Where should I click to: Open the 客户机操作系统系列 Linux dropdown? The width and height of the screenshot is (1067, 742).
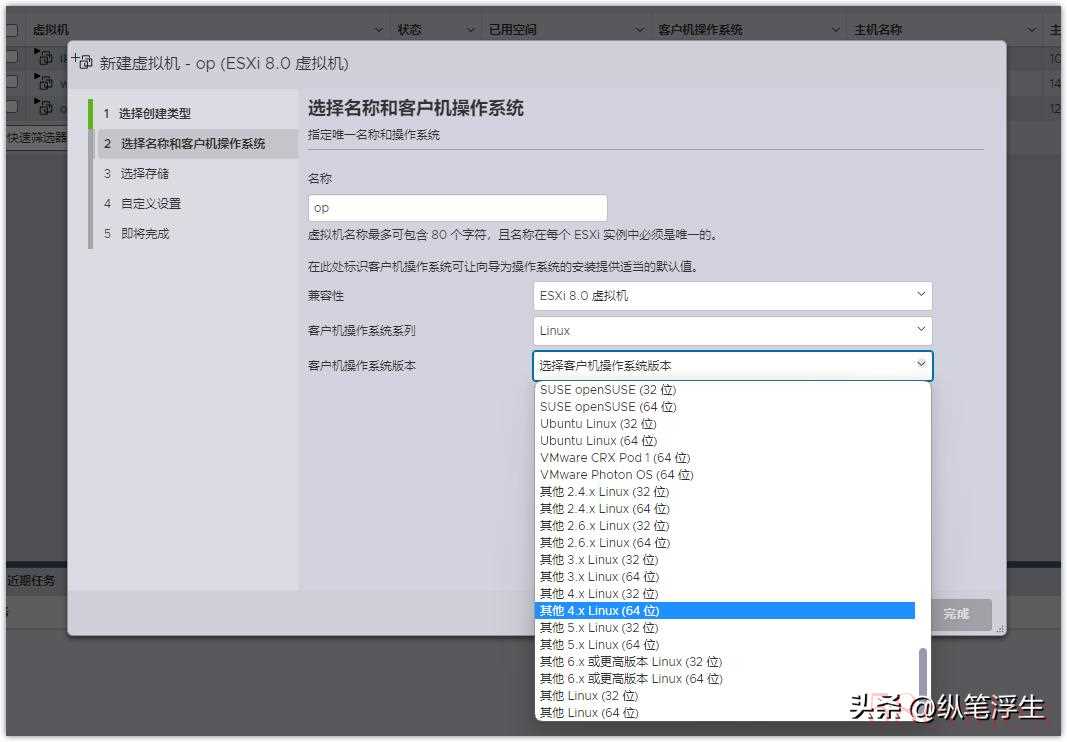point(732,331)
